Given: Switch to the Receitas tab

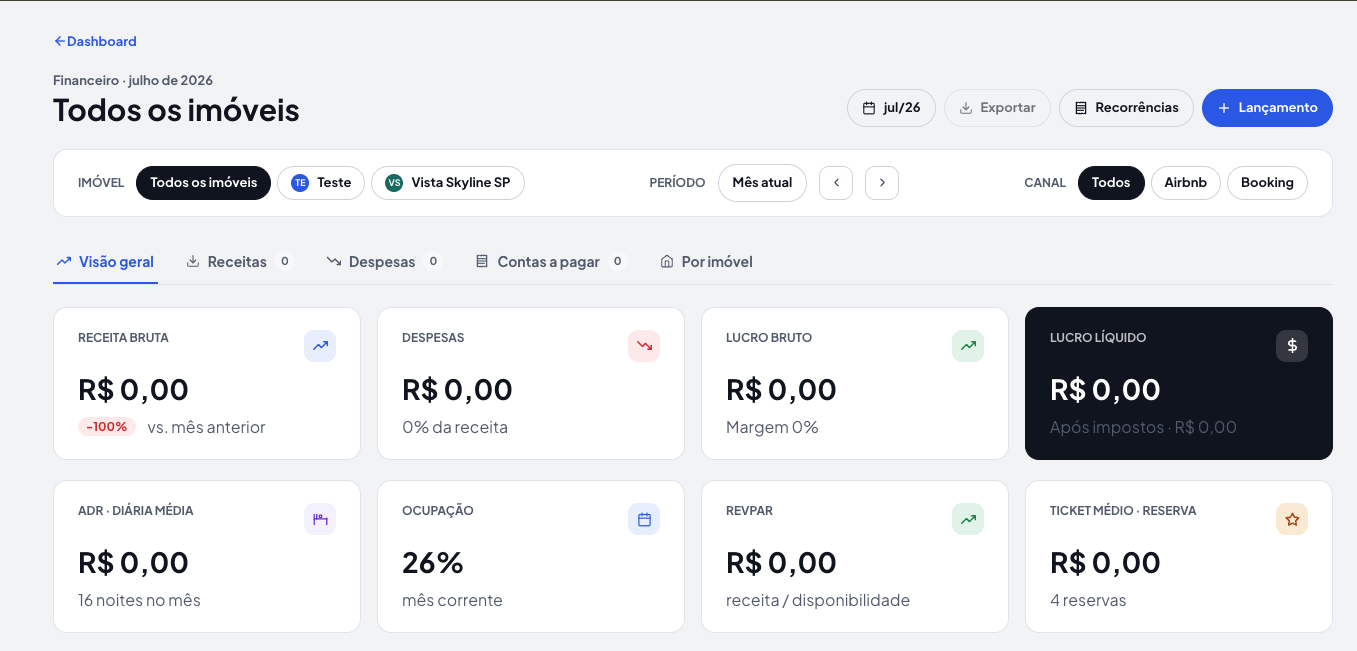Looking at the screenshot, I should (239, 262).
